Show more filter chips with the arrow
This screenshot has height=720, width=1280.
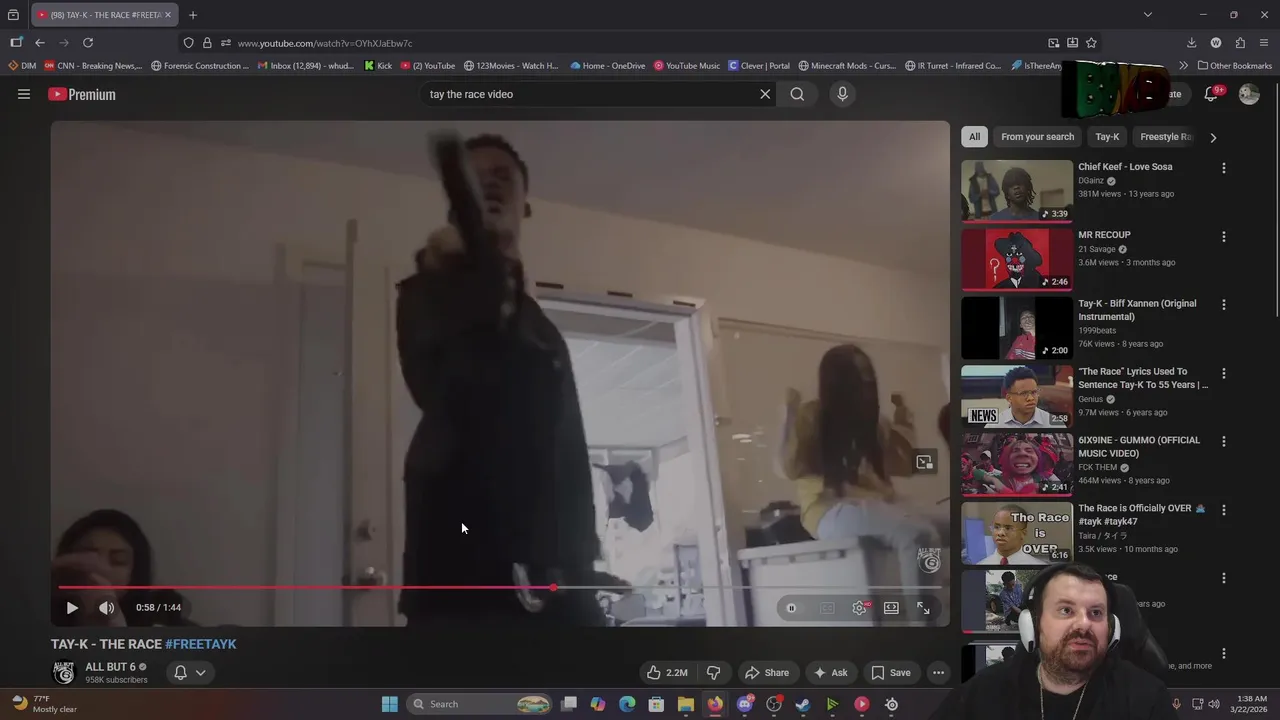(1213, 137)
